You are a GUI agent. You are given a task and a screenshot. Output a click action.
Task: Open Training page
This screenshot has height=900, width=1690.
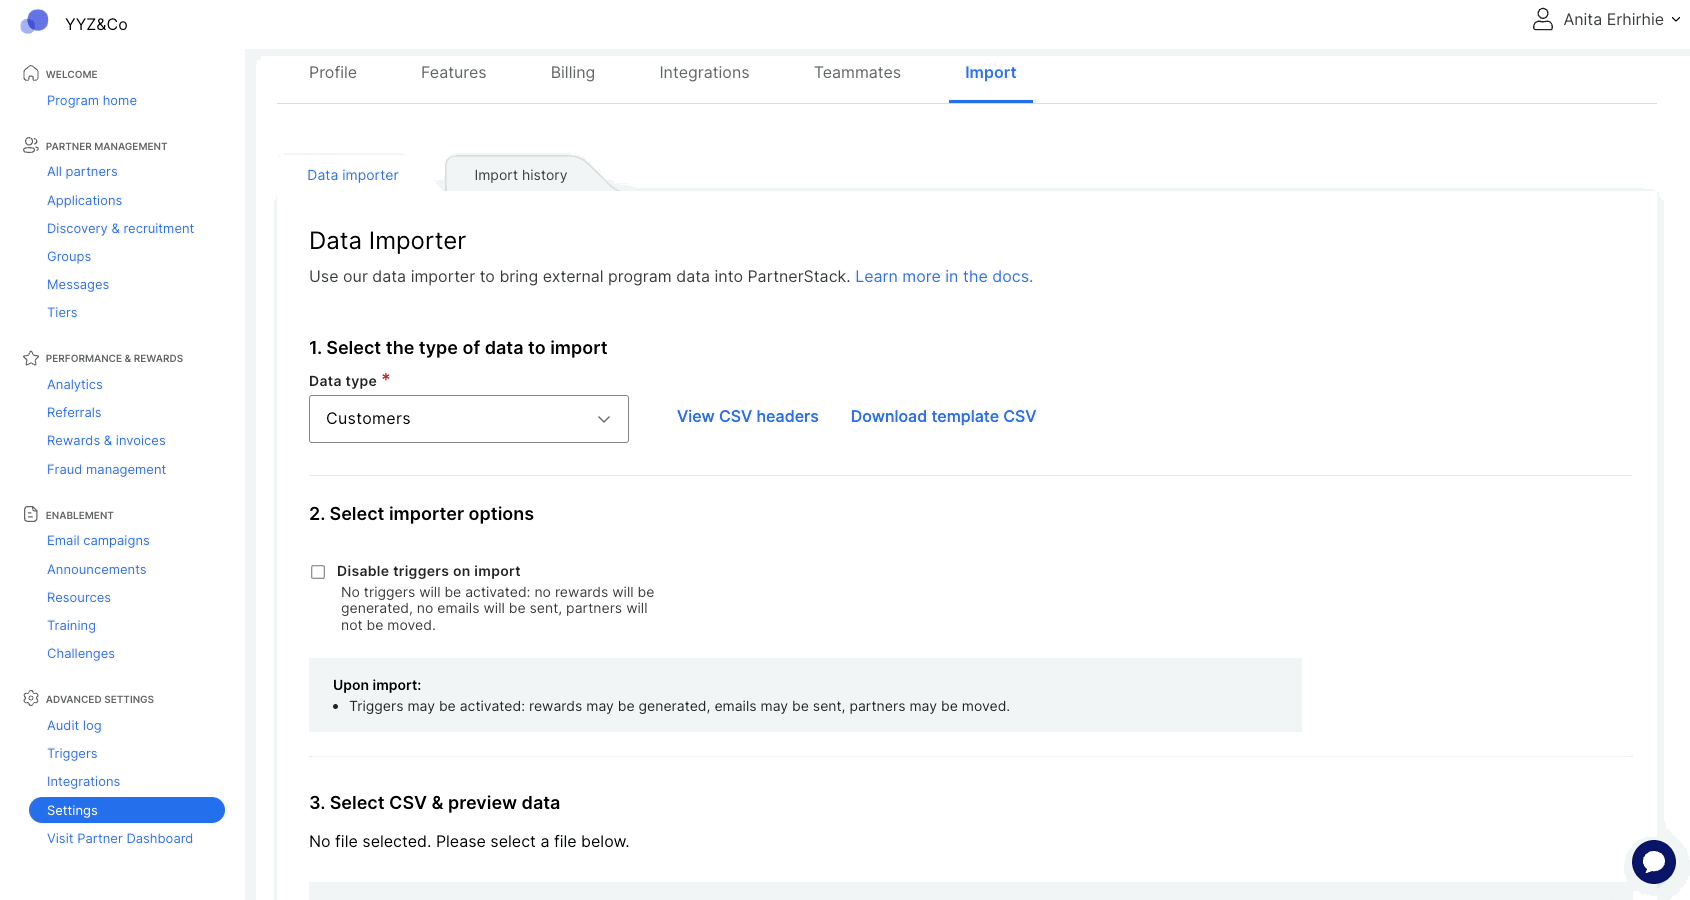71,626
